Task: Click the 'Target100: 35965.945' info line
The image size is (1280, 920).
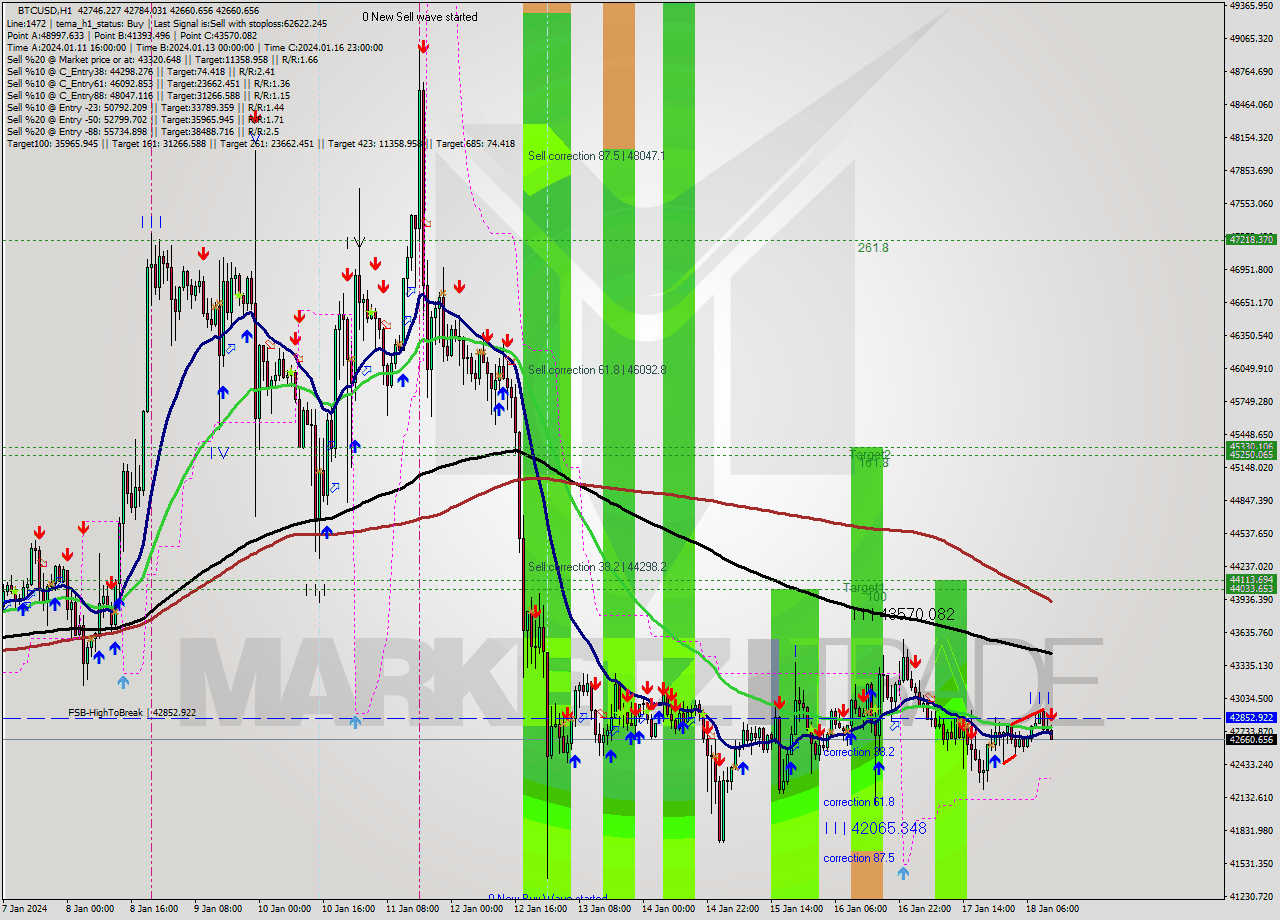Action: coord(260,144)
